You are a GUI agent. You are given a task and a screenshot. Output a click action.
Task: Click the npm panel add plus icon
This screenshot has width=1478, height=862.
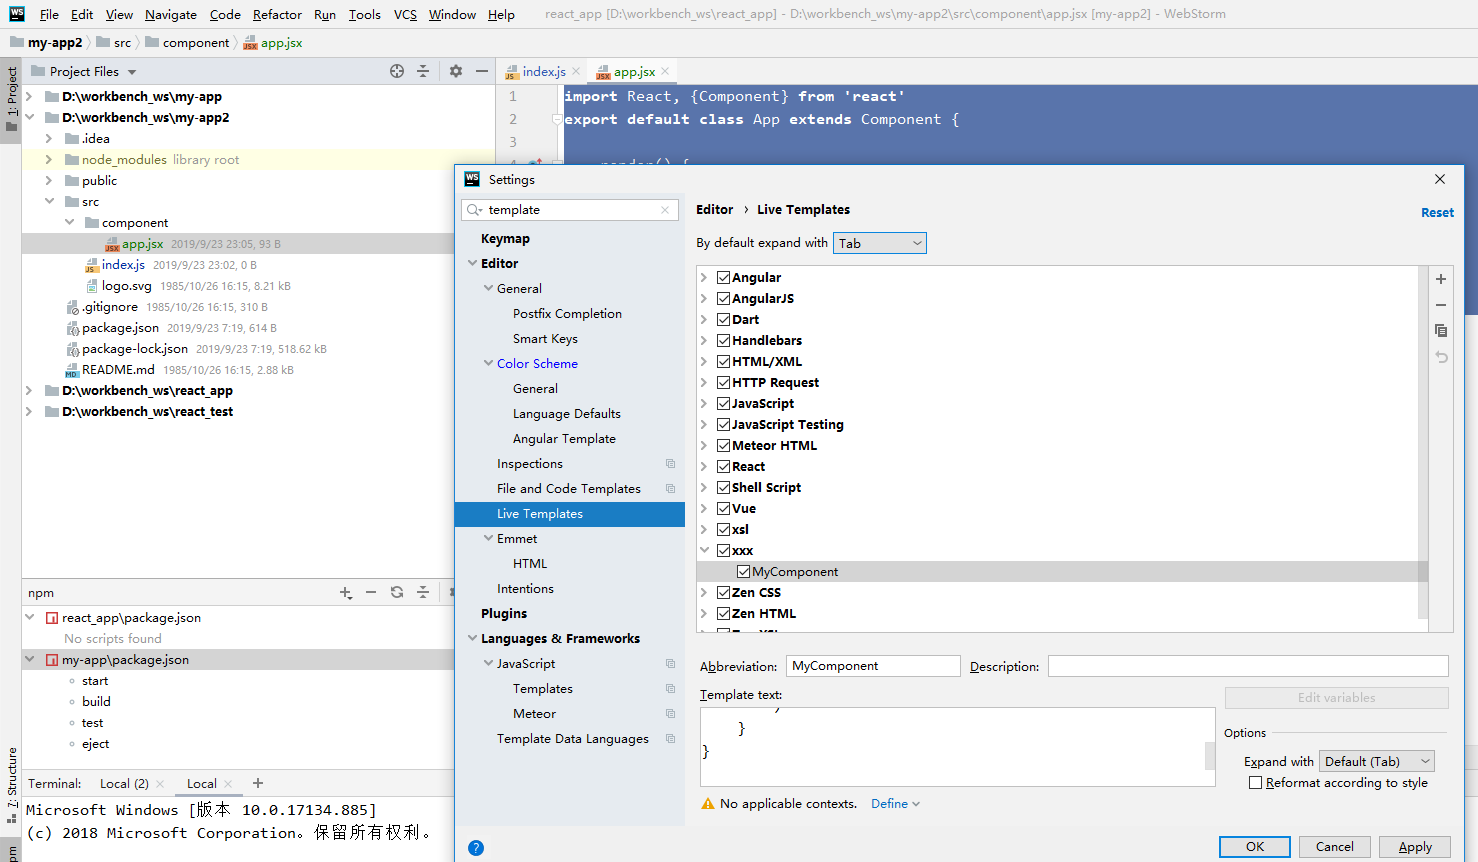[346, 593]
